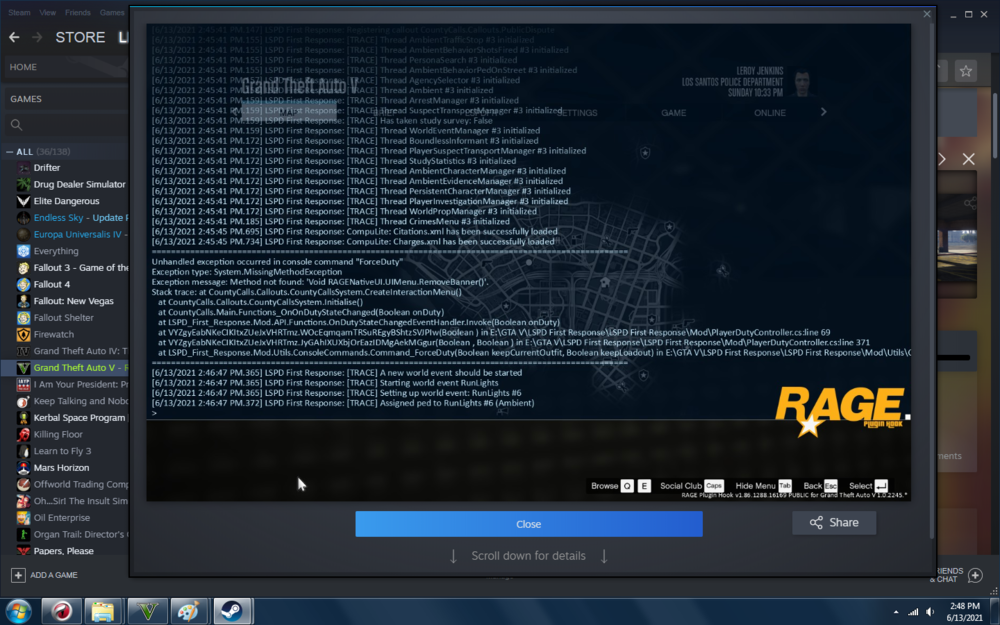Click the library search icon

click(x=17, y=125)
